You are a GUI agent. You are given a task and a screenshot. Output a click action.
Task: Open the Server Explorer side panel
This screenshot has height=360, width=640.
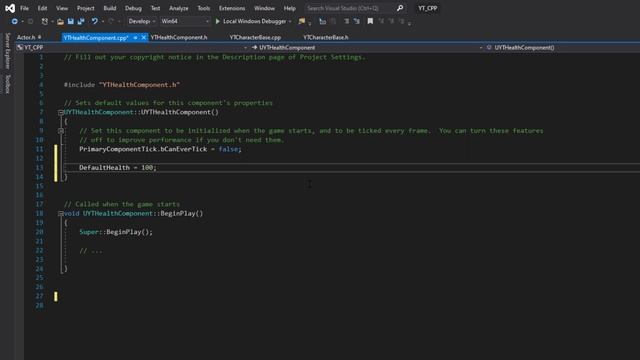pyautogui.click(x=7, y=51)
